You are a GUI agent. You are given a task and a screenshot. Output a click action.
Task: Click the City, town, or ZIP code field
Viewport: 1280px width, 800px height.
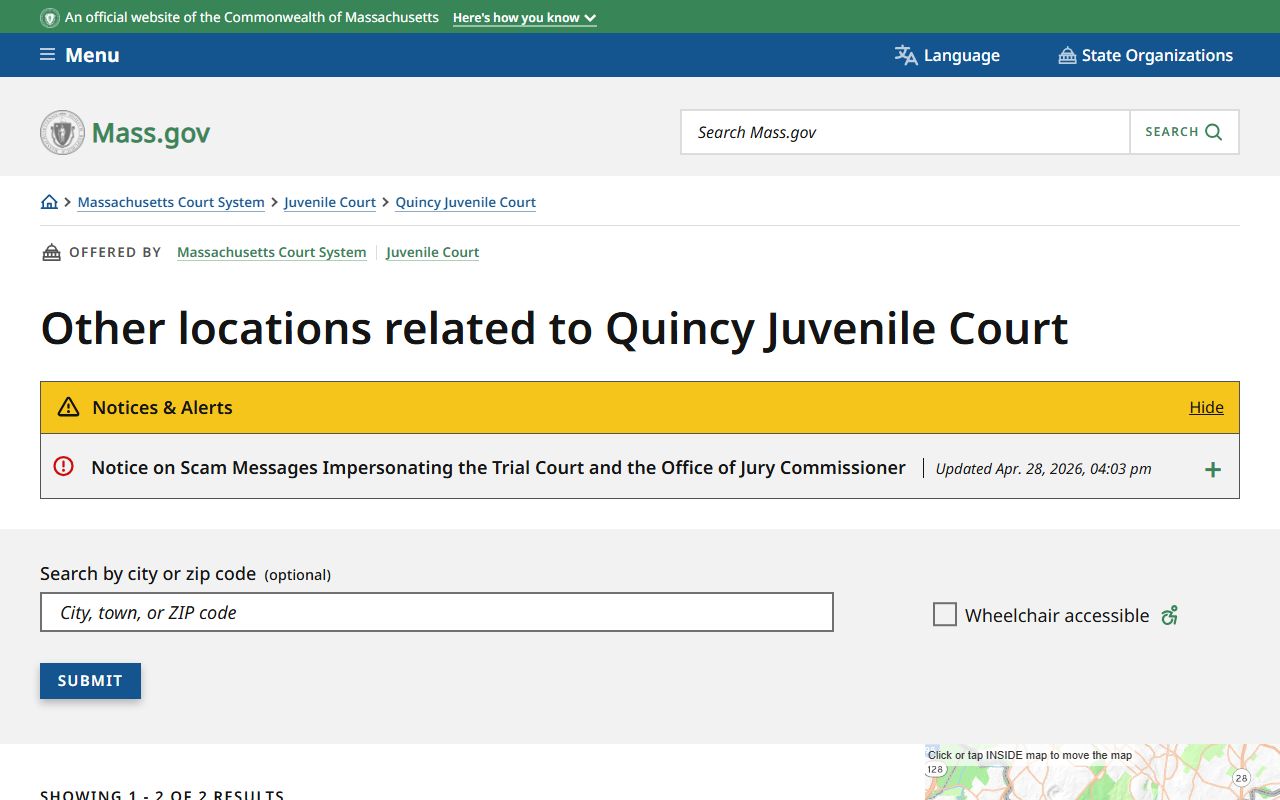tap(437, 612)
